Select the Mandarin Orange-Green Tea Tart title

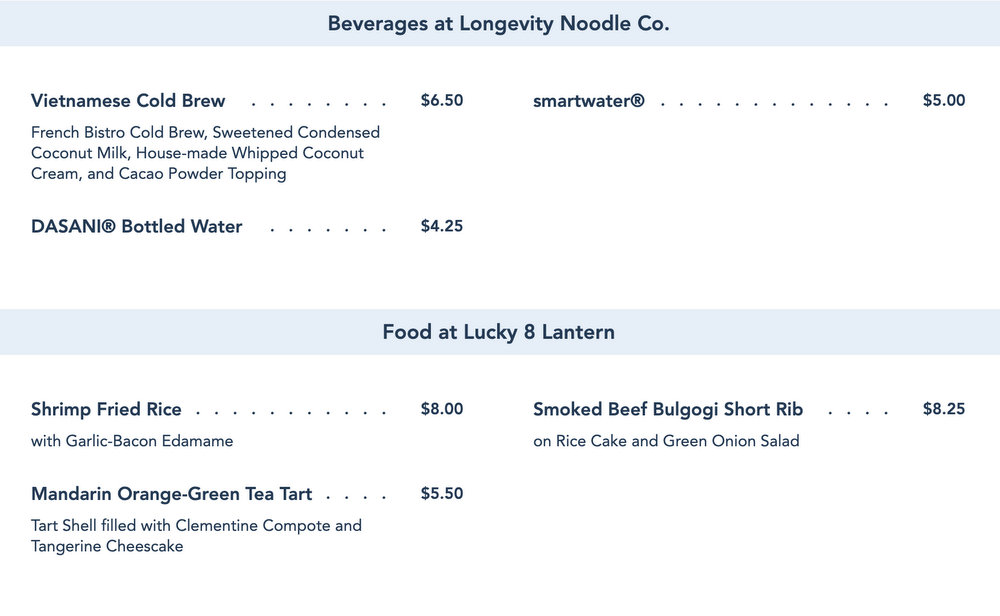coord(172,494)
